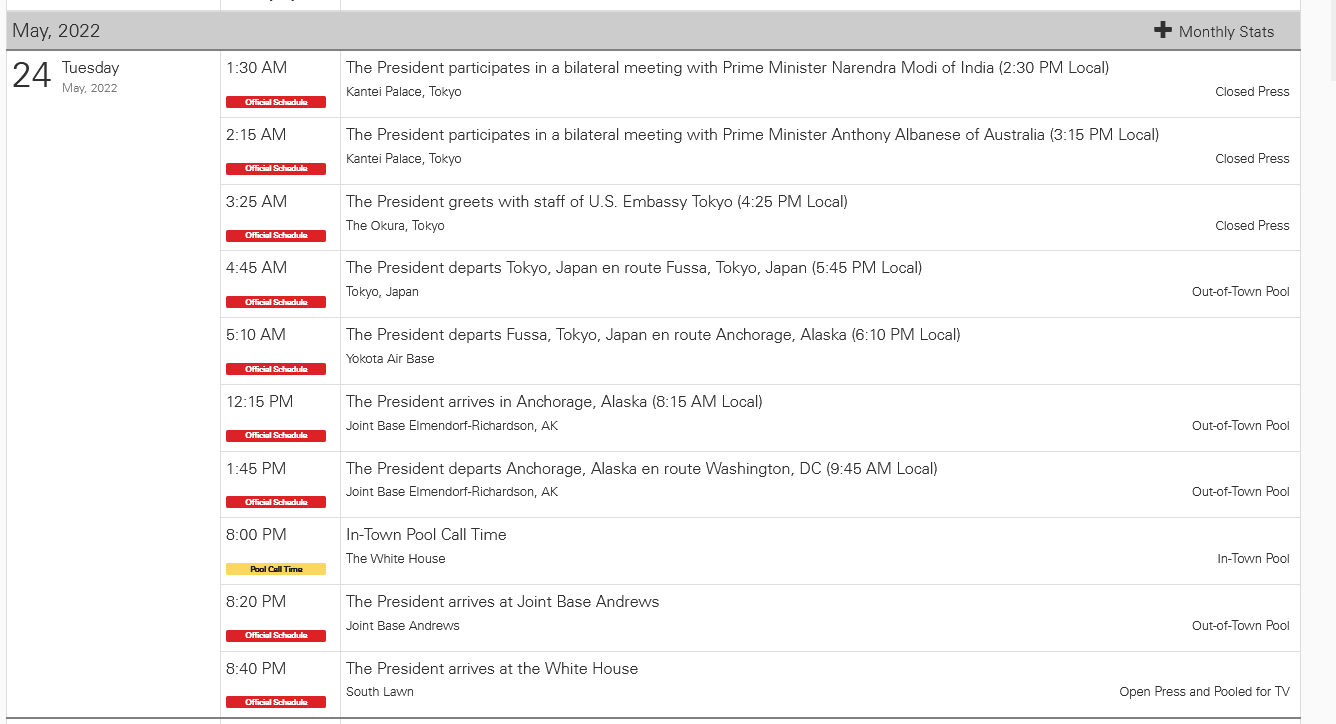
Task: Click the 8:40 PM time label
Action: click(x=256, y=669)
